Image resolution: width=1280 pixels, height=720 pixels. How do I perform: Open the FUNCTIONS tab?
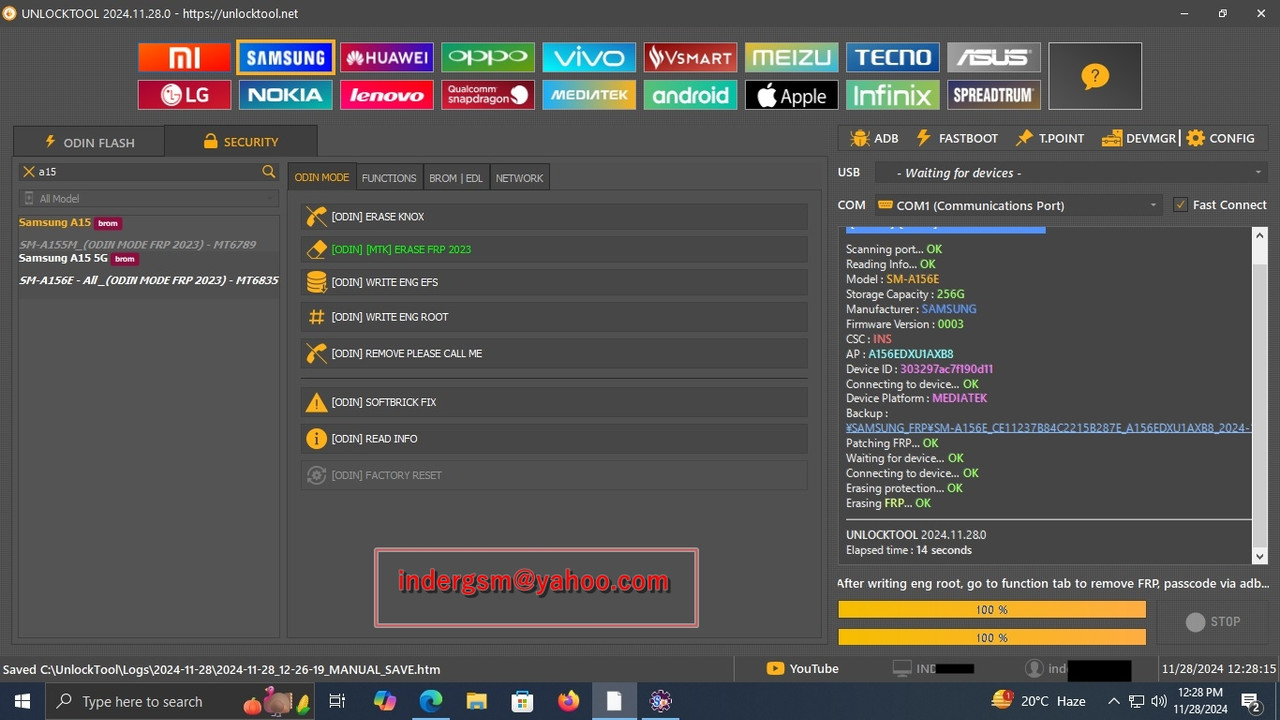(x=389, y=178)
